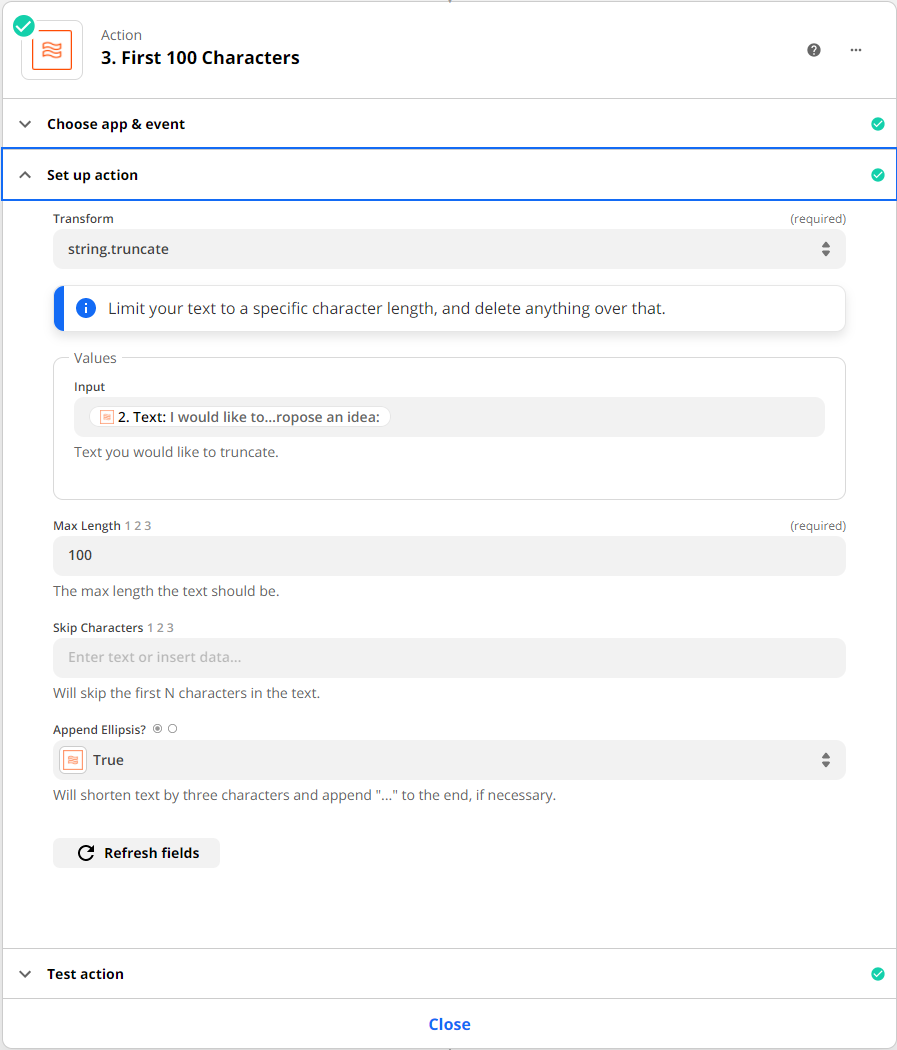Click the green check beside Test action
897x1050 pixels.
coord(878,974)
